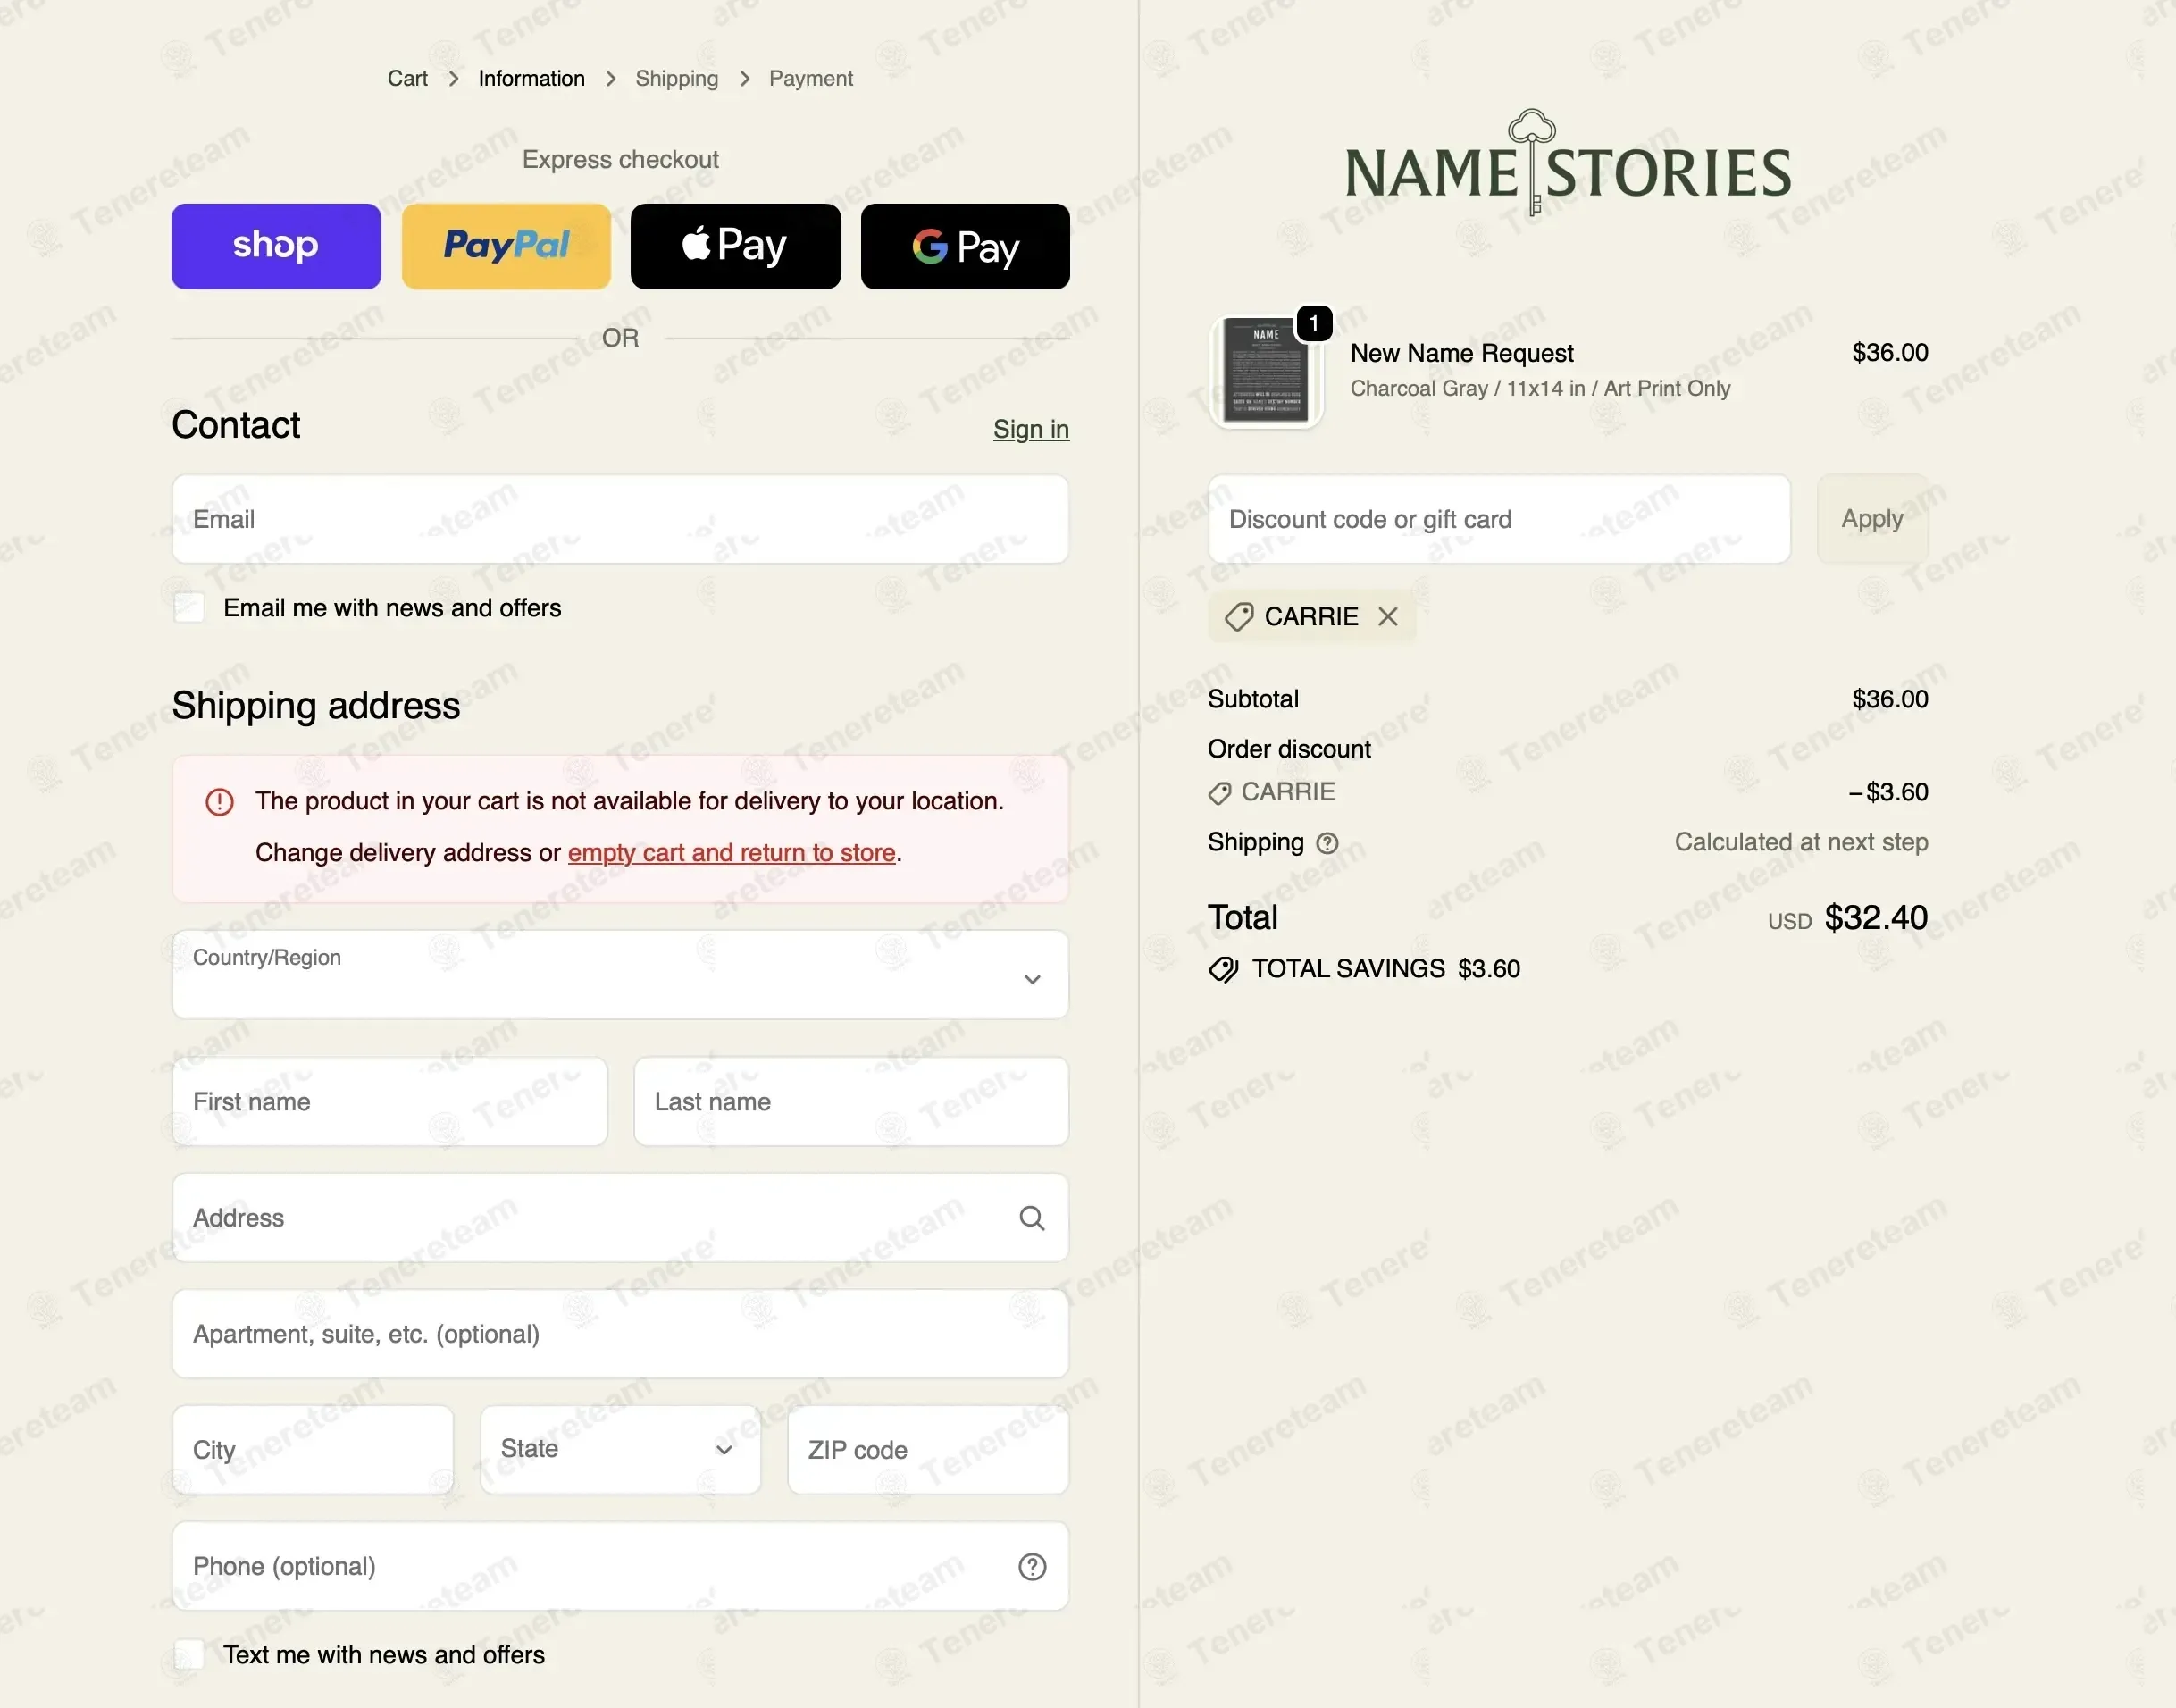Pay with Shop Pay express button
This screenshot has width=2176, height=1708.
pos(276,246)
